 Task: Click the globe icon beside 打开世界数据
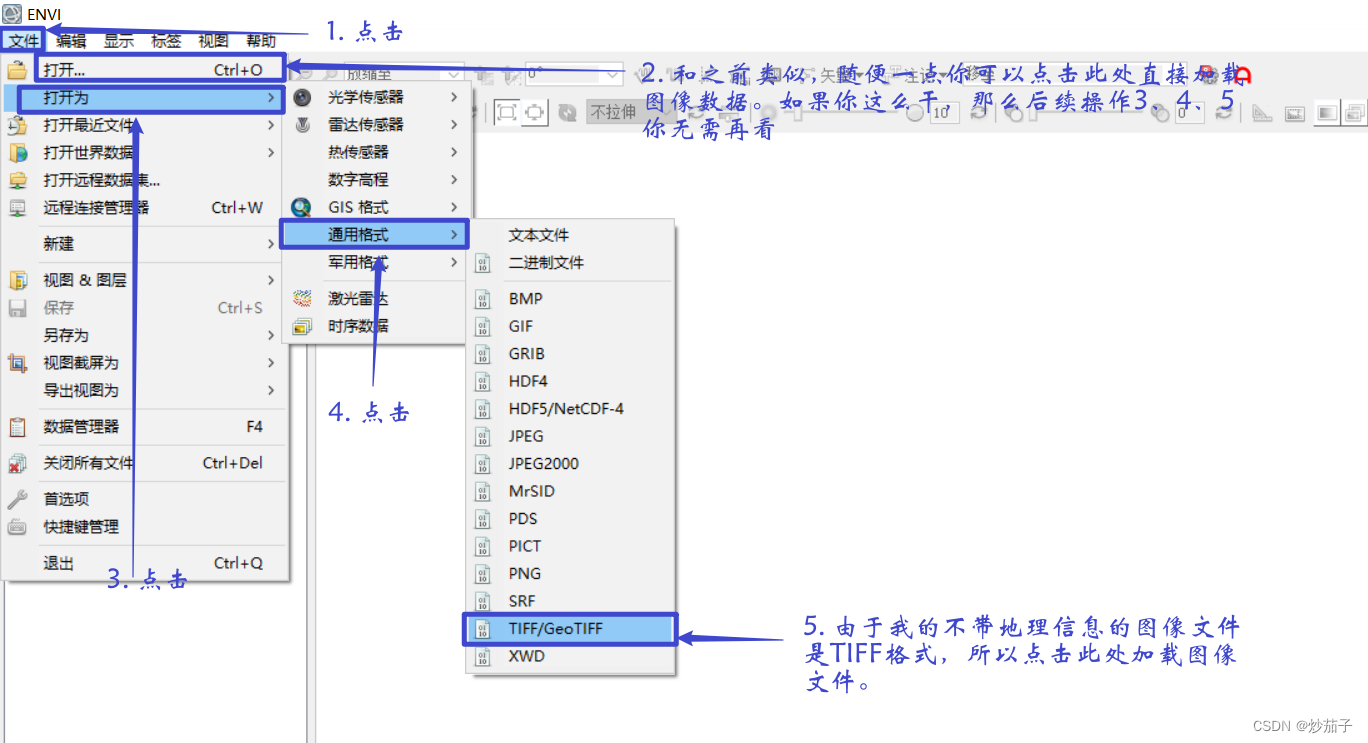pyautogui.click(x=17, y=153)
